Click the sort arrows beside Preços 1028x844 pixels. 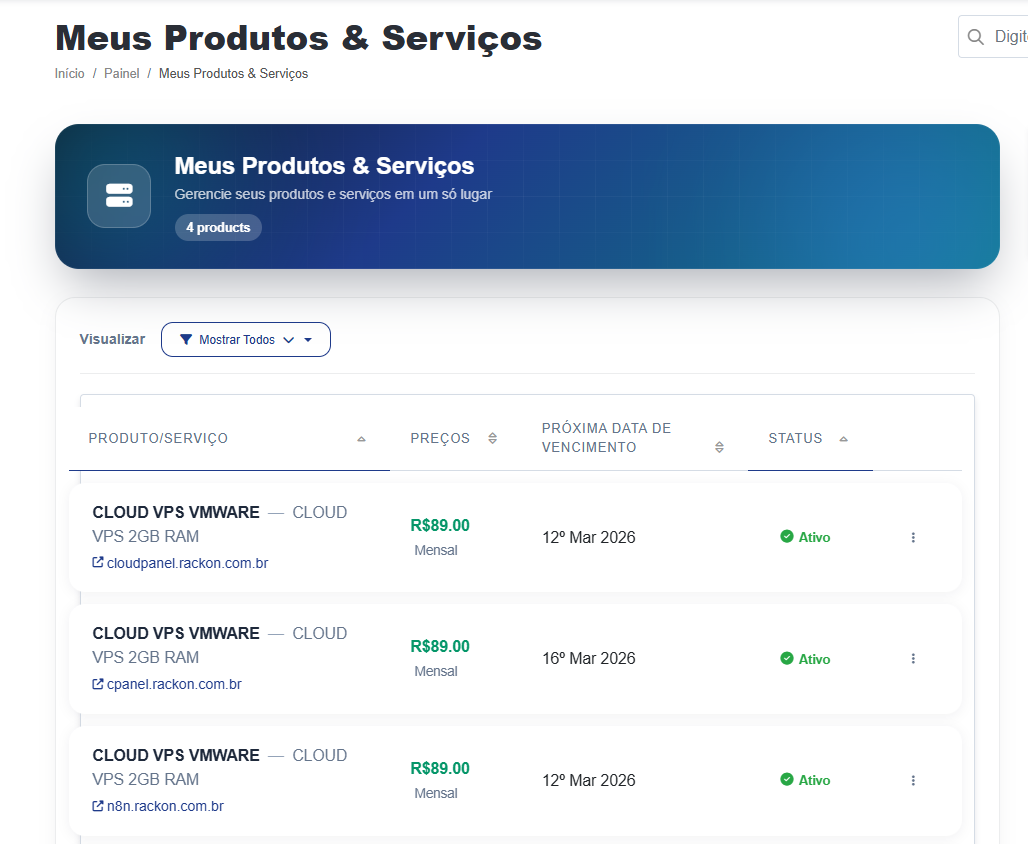(492, 438)
